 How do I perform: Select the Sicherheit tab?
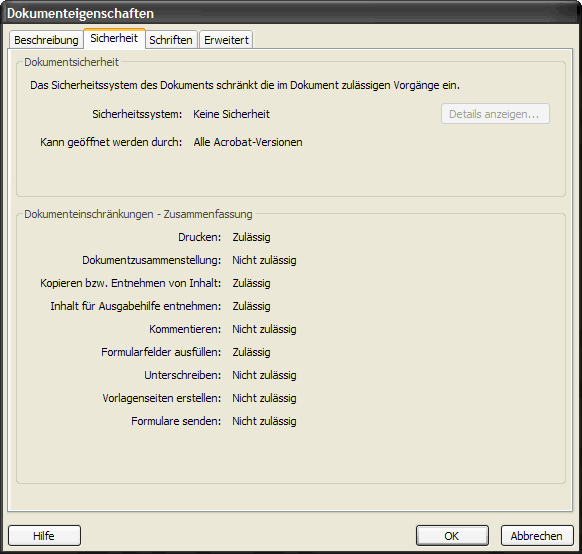(x=114, y=38)
